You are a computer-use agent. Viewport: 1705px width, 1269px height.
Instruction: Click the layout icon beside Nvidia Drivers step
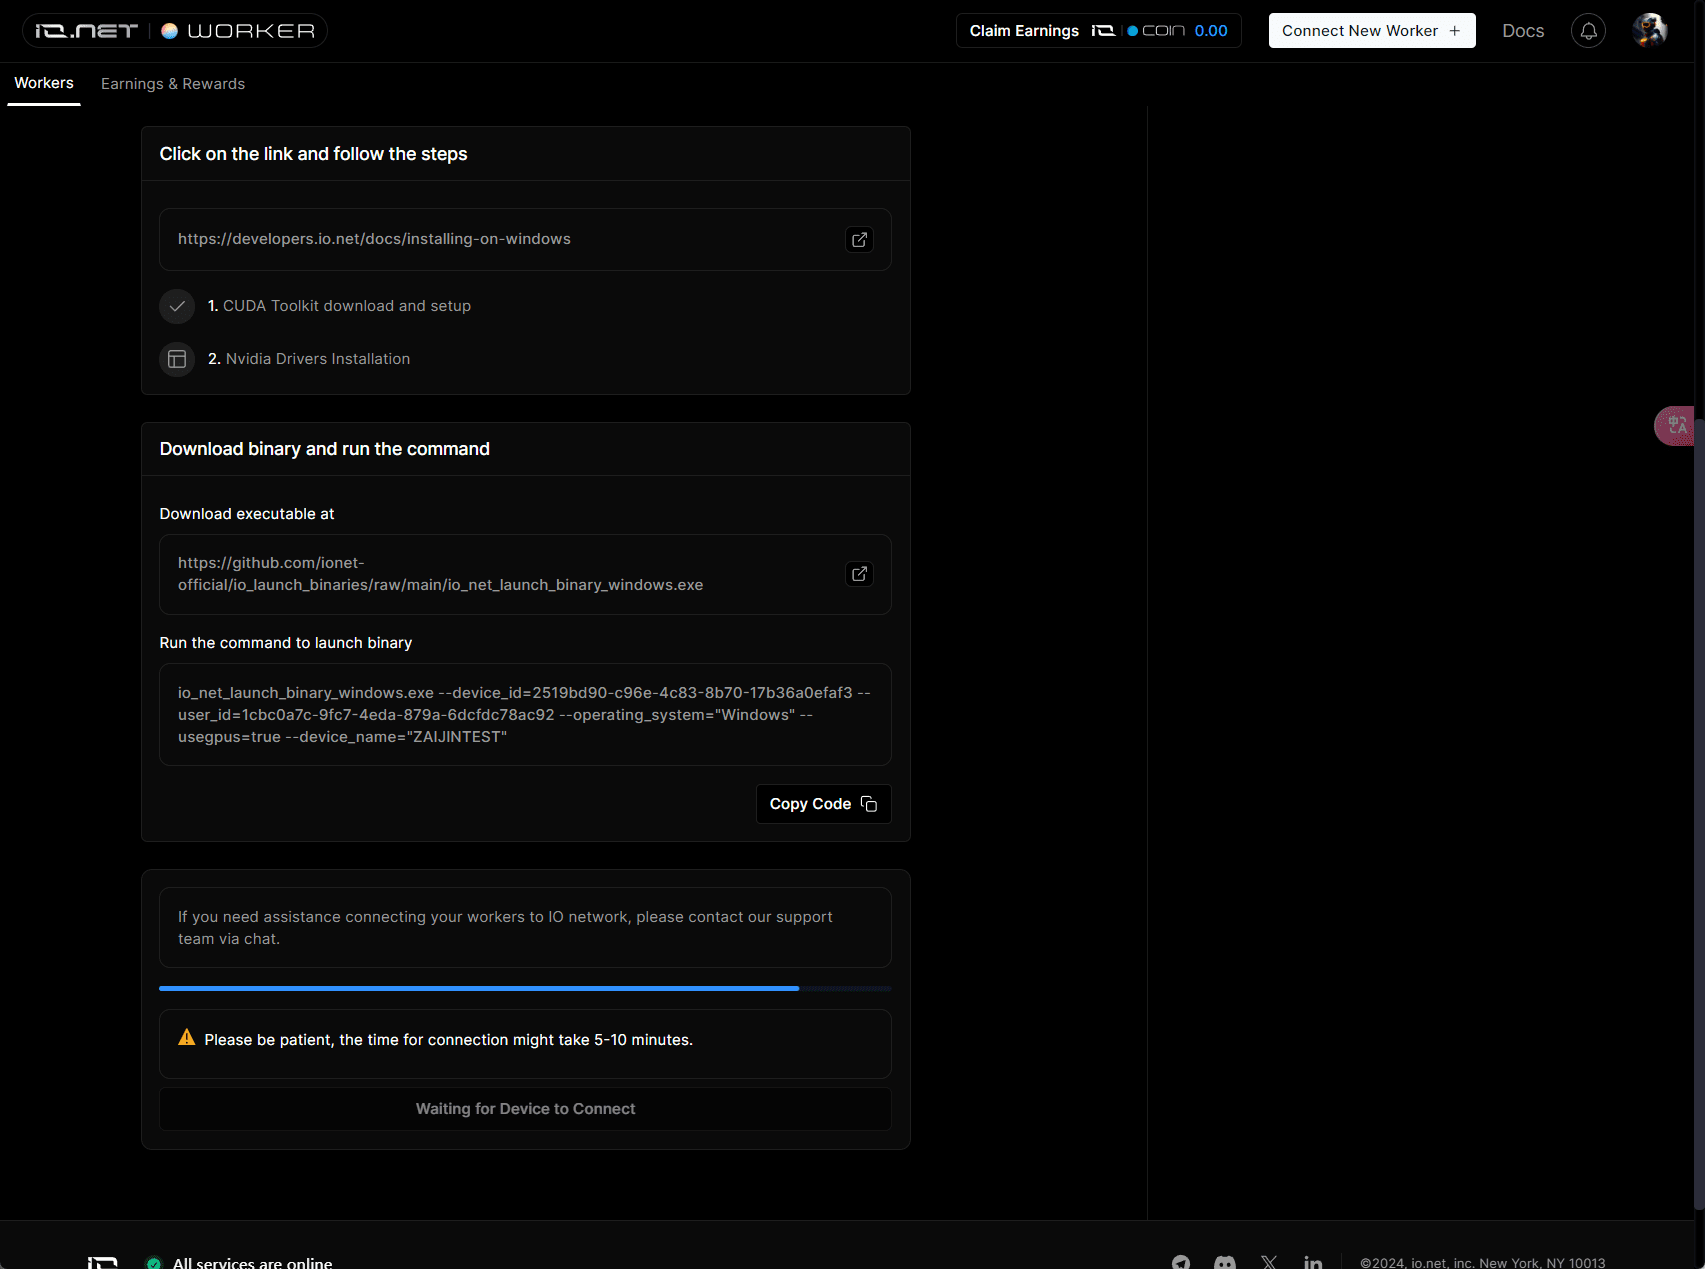(177, 359)
